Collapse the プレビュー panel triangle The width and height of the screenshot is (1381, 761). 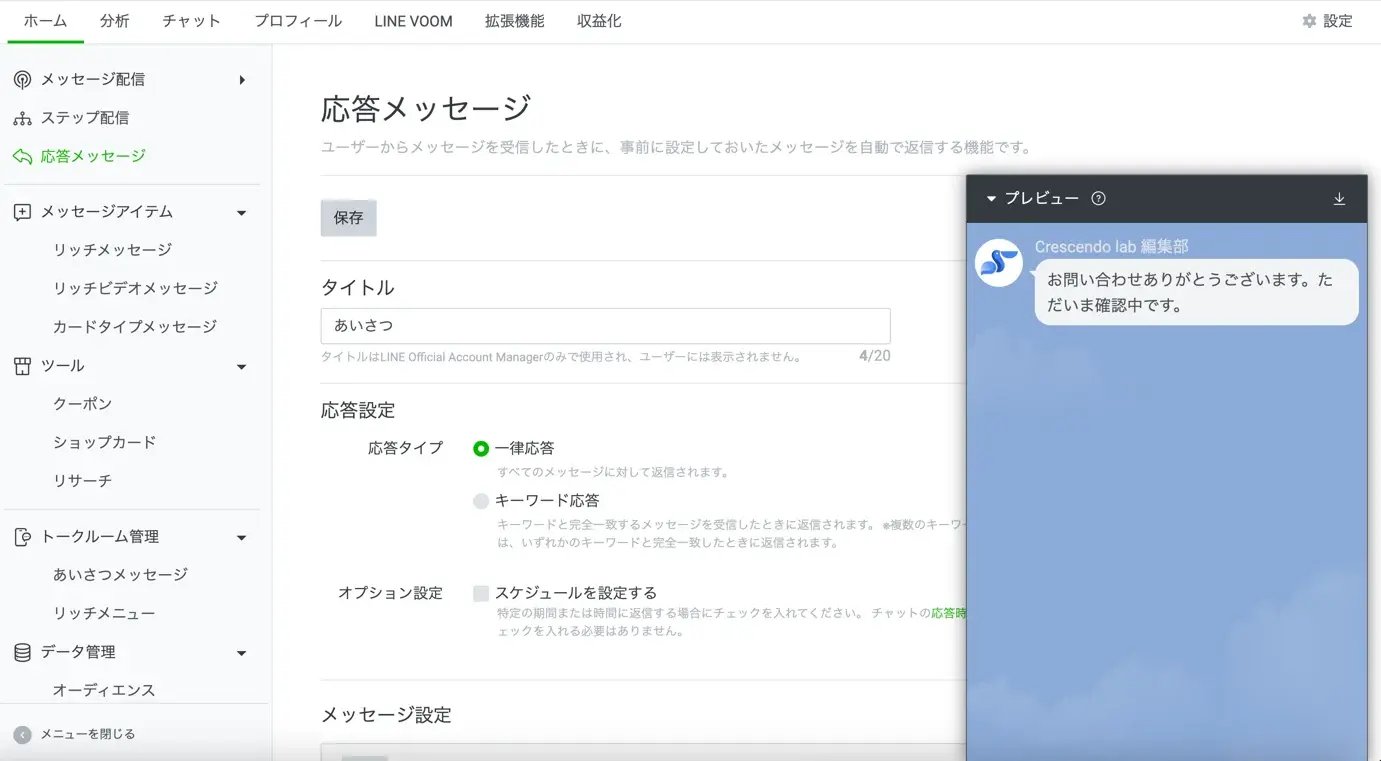coord(991,199)
